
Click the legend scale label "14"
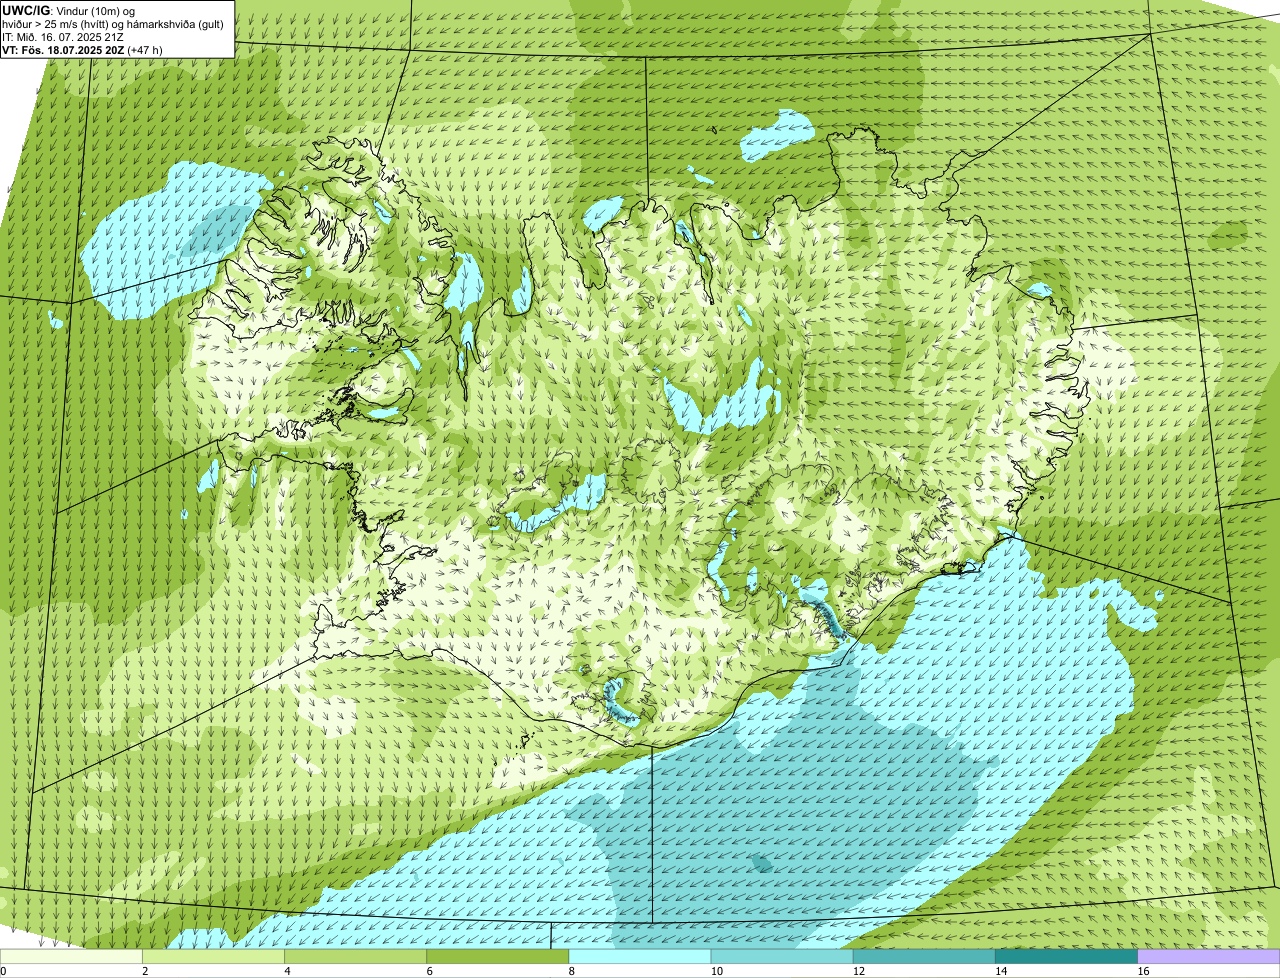pyautogui.click(x=1000, y=971)
